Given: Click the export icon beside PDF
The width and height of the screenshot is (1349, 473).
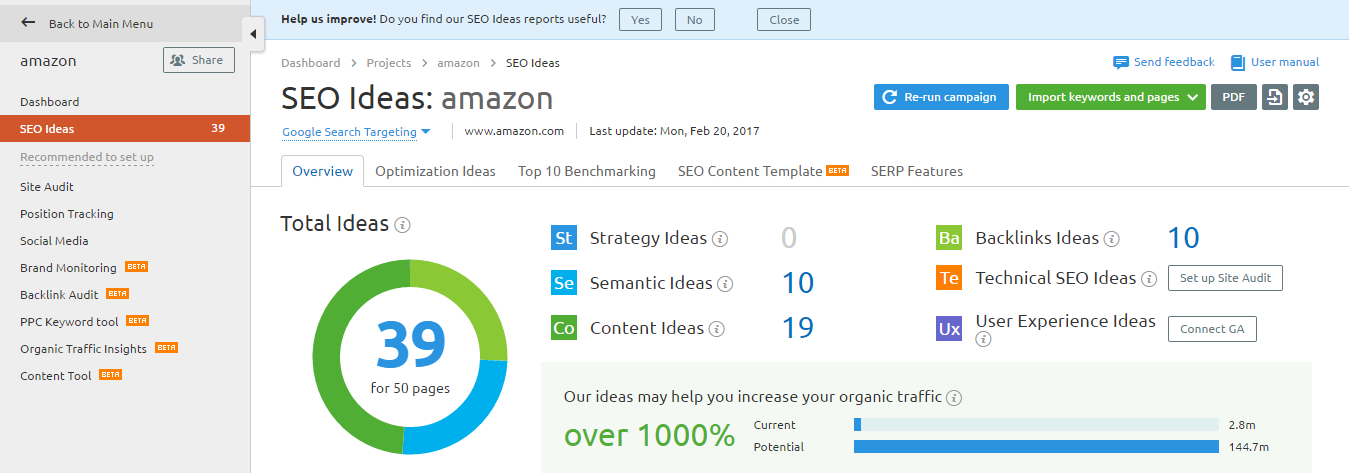Looking at the screenshot, I should coord(1274,97).
